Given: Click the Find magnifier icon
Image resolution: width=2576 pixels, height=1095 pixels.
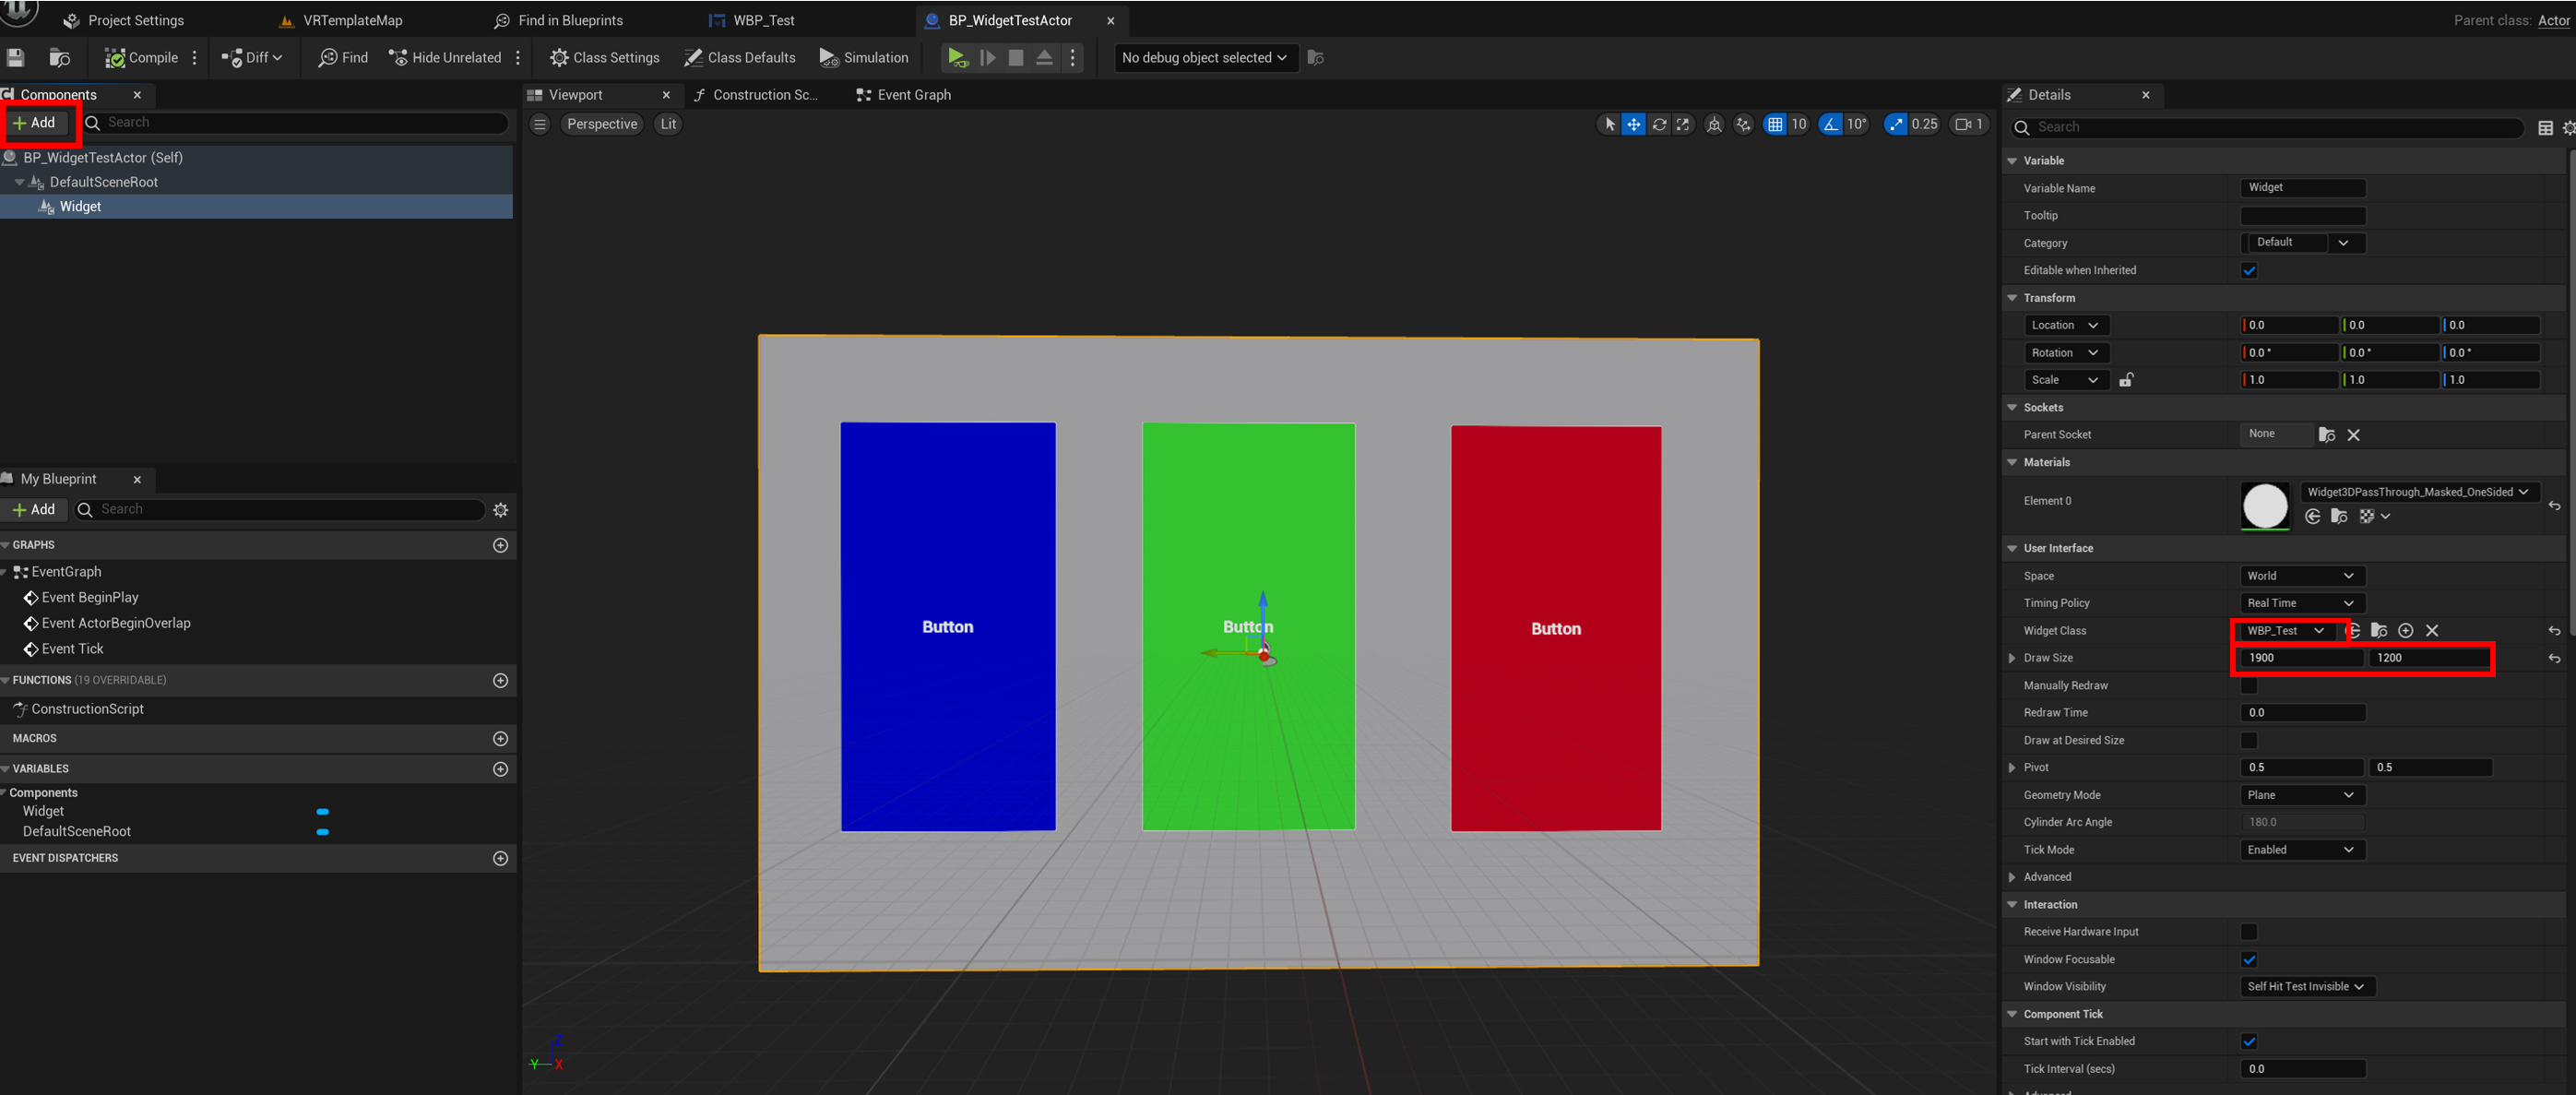Looking at the screenshot, I should 328,58.
